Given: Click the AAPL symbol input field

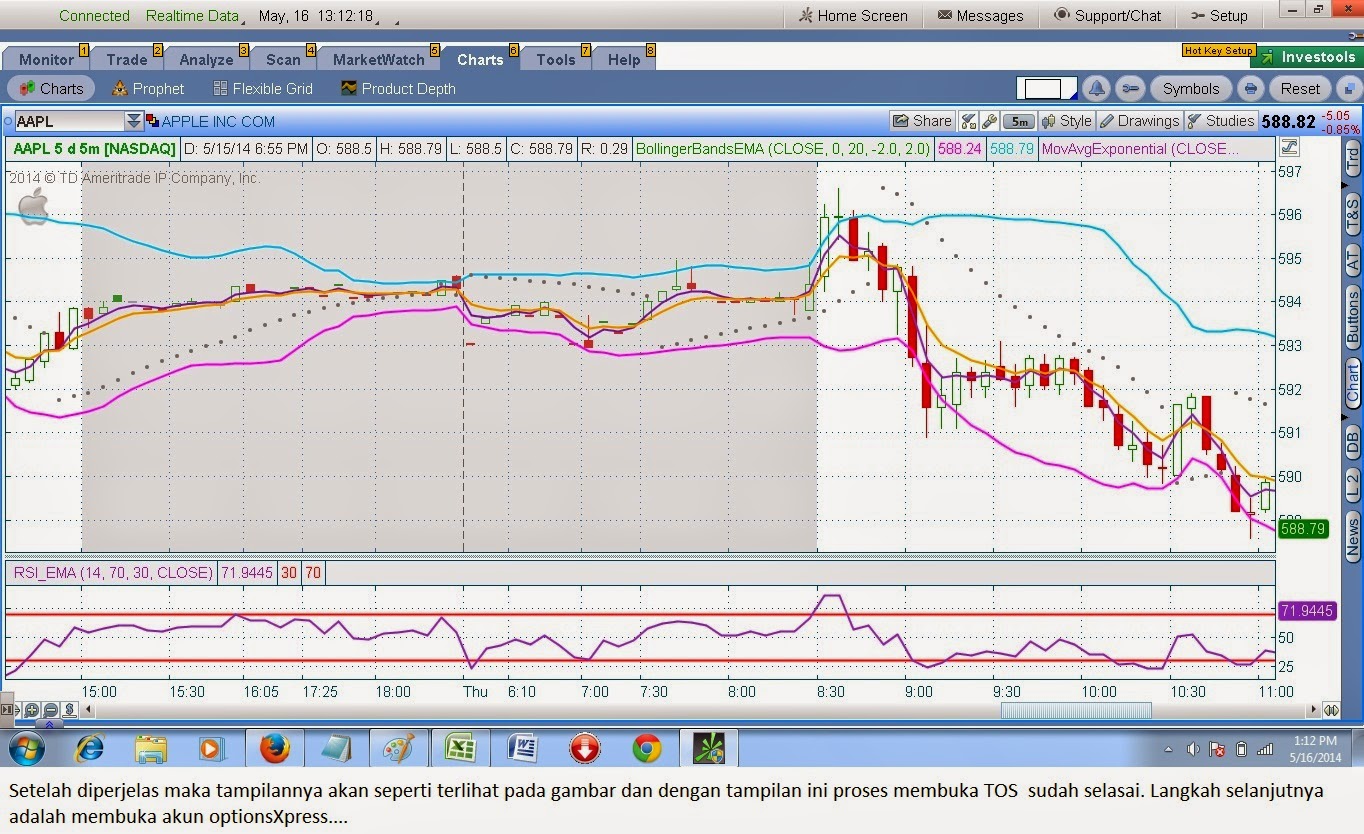Looking at the screenshot, I should coord(69,121).
